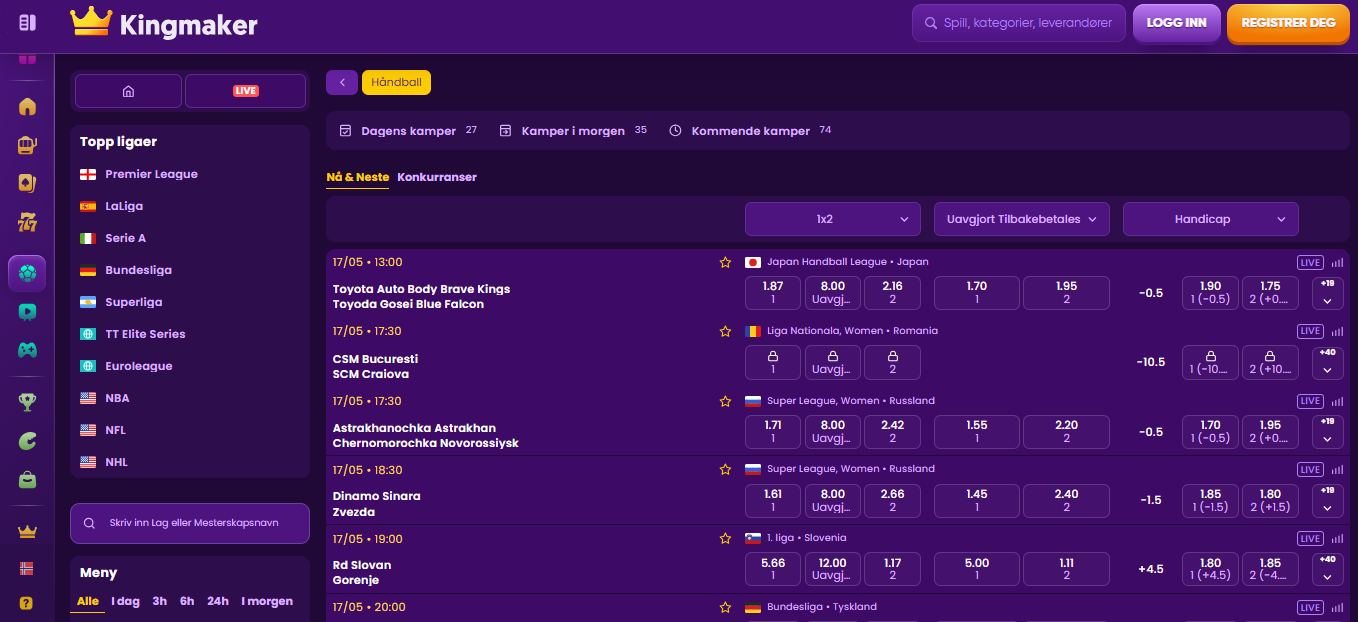Open the shopping bag icon in the left rail
The image size is (1358, 622).
27,480
